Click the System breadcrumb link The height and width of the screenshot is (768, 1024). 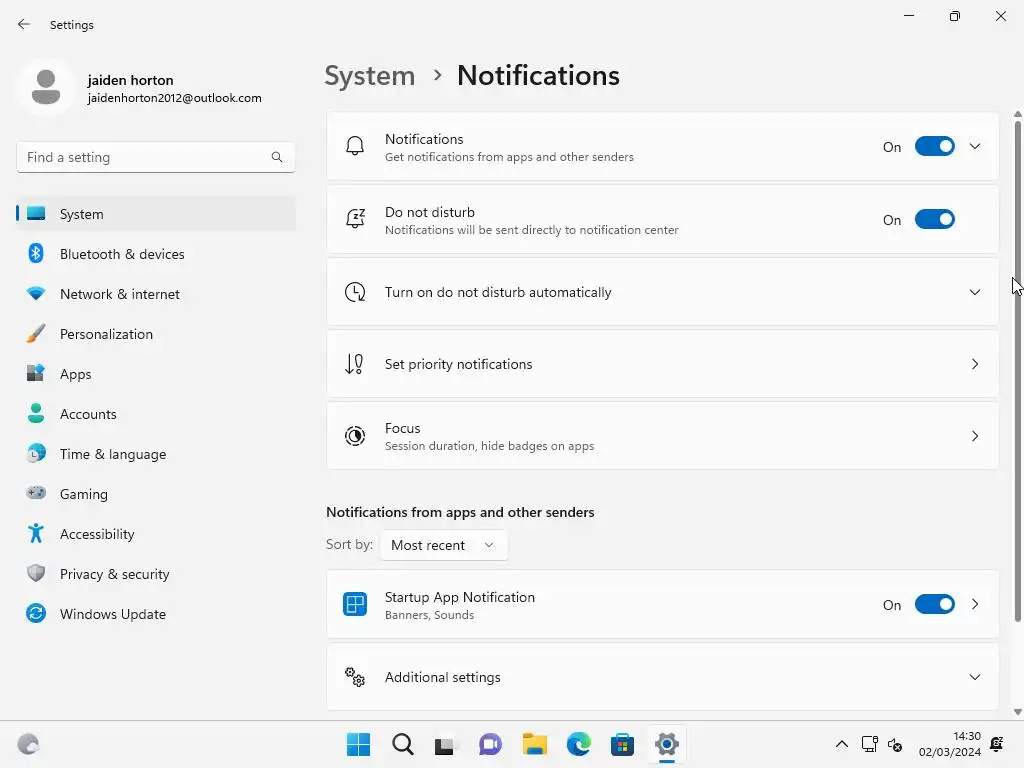click(370, 76)
